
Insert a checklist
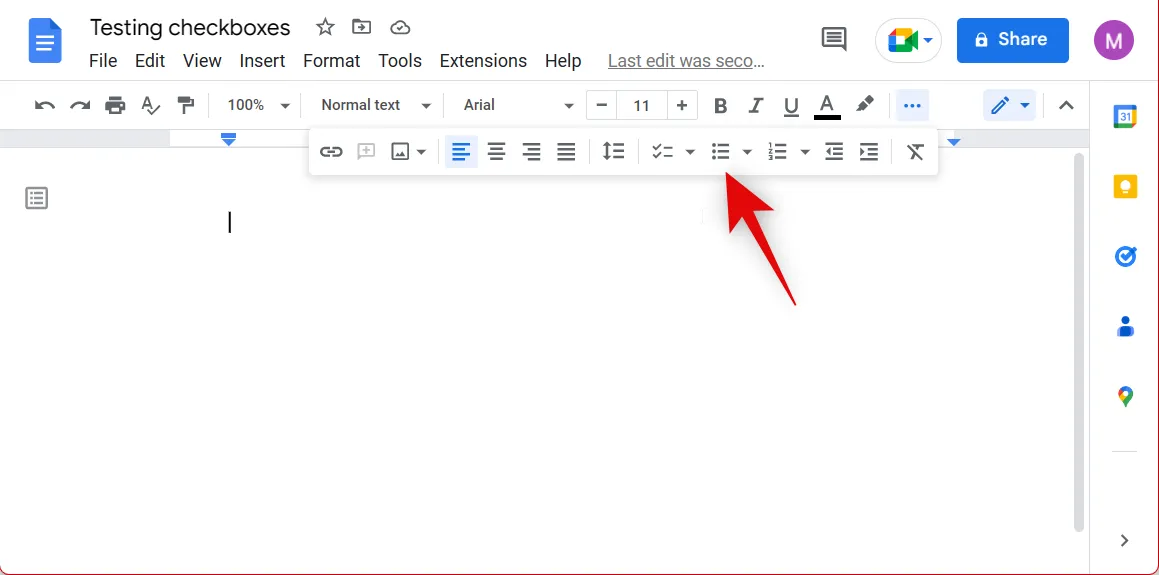tap(662, 152)
